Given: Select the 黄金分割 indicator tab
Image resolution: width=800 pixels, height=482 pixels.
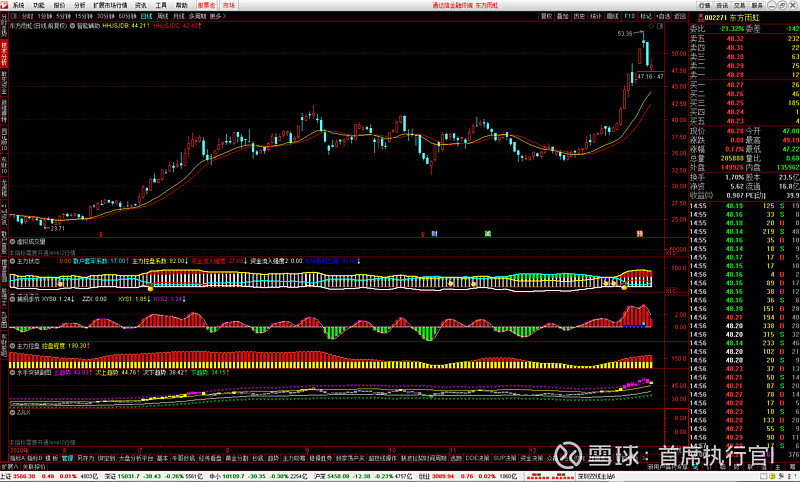Looking at the screenshot, I should 236,458.
